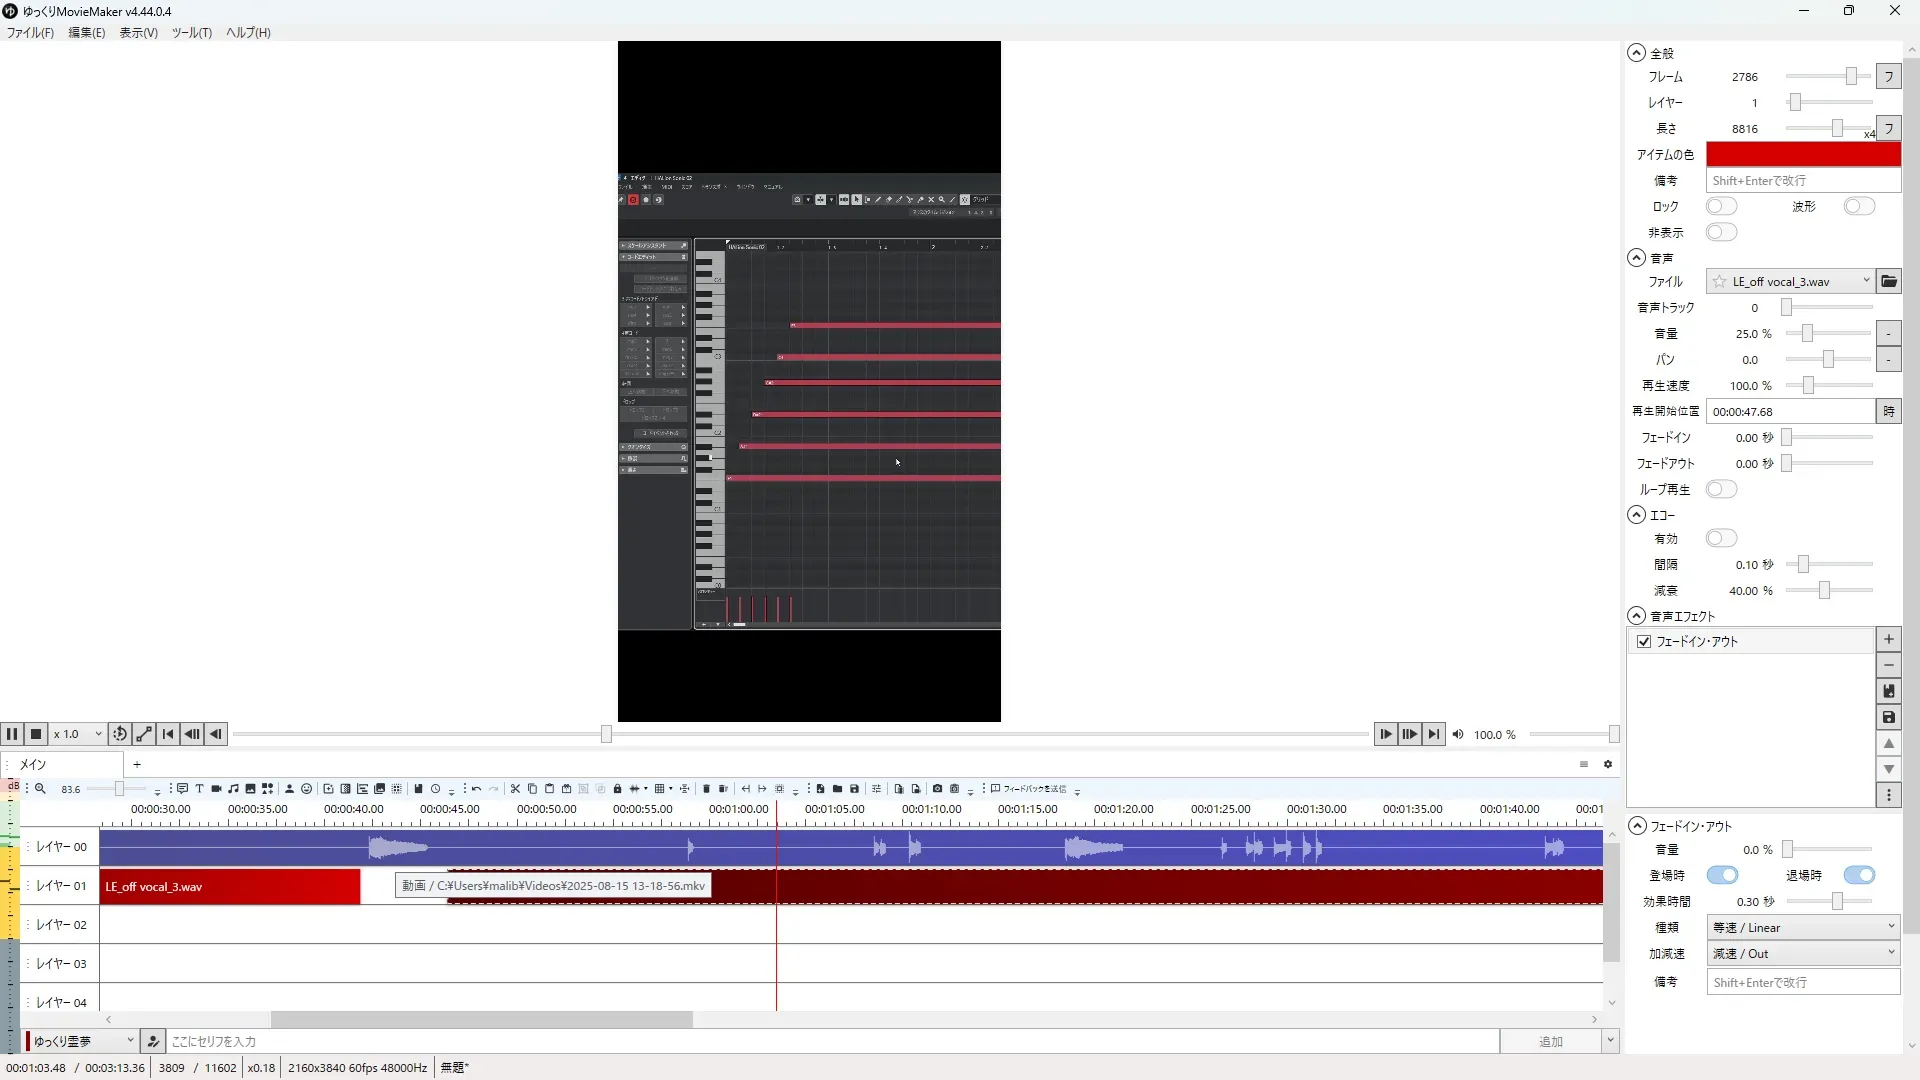Enable the ループ再生 loop playback switch
The width and height of the screenshot is (1920, 1080).
coord(1721,490)
